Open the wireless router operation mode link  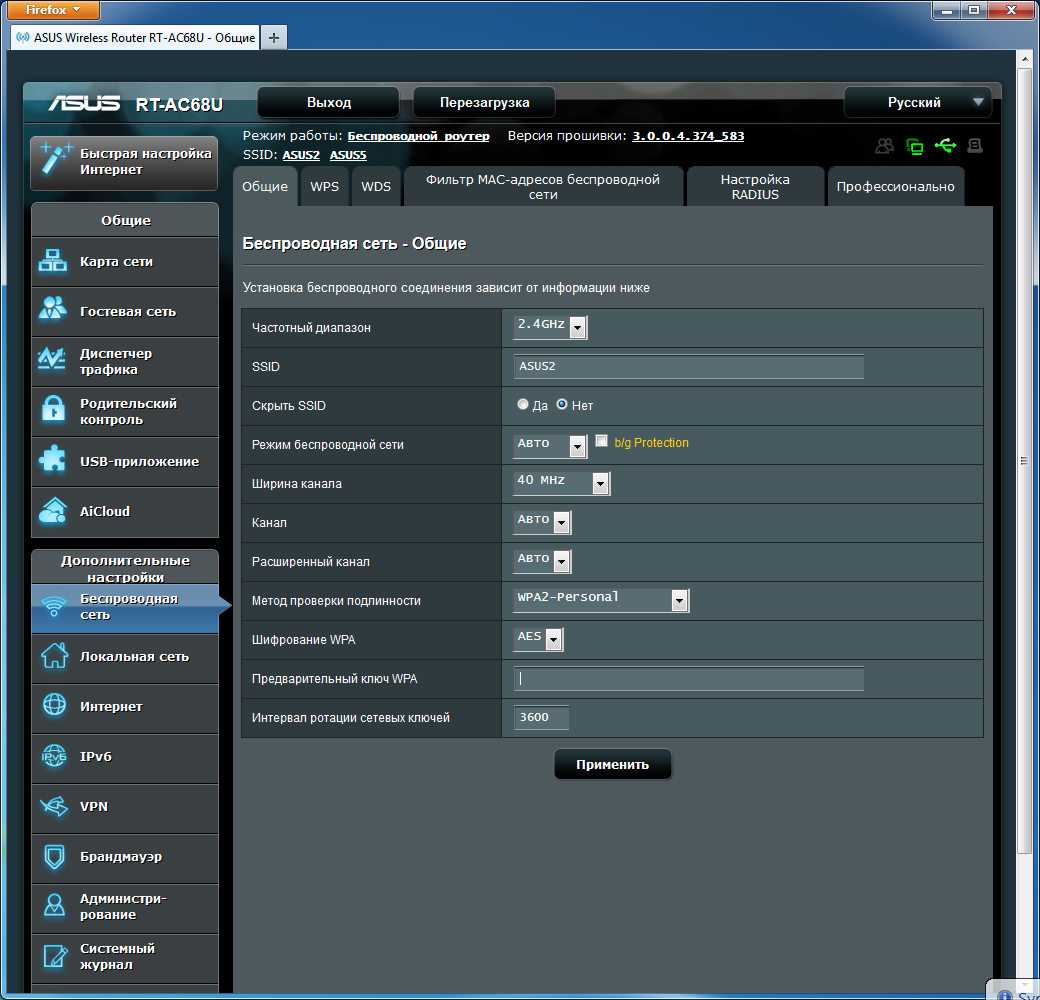[419, 136]
